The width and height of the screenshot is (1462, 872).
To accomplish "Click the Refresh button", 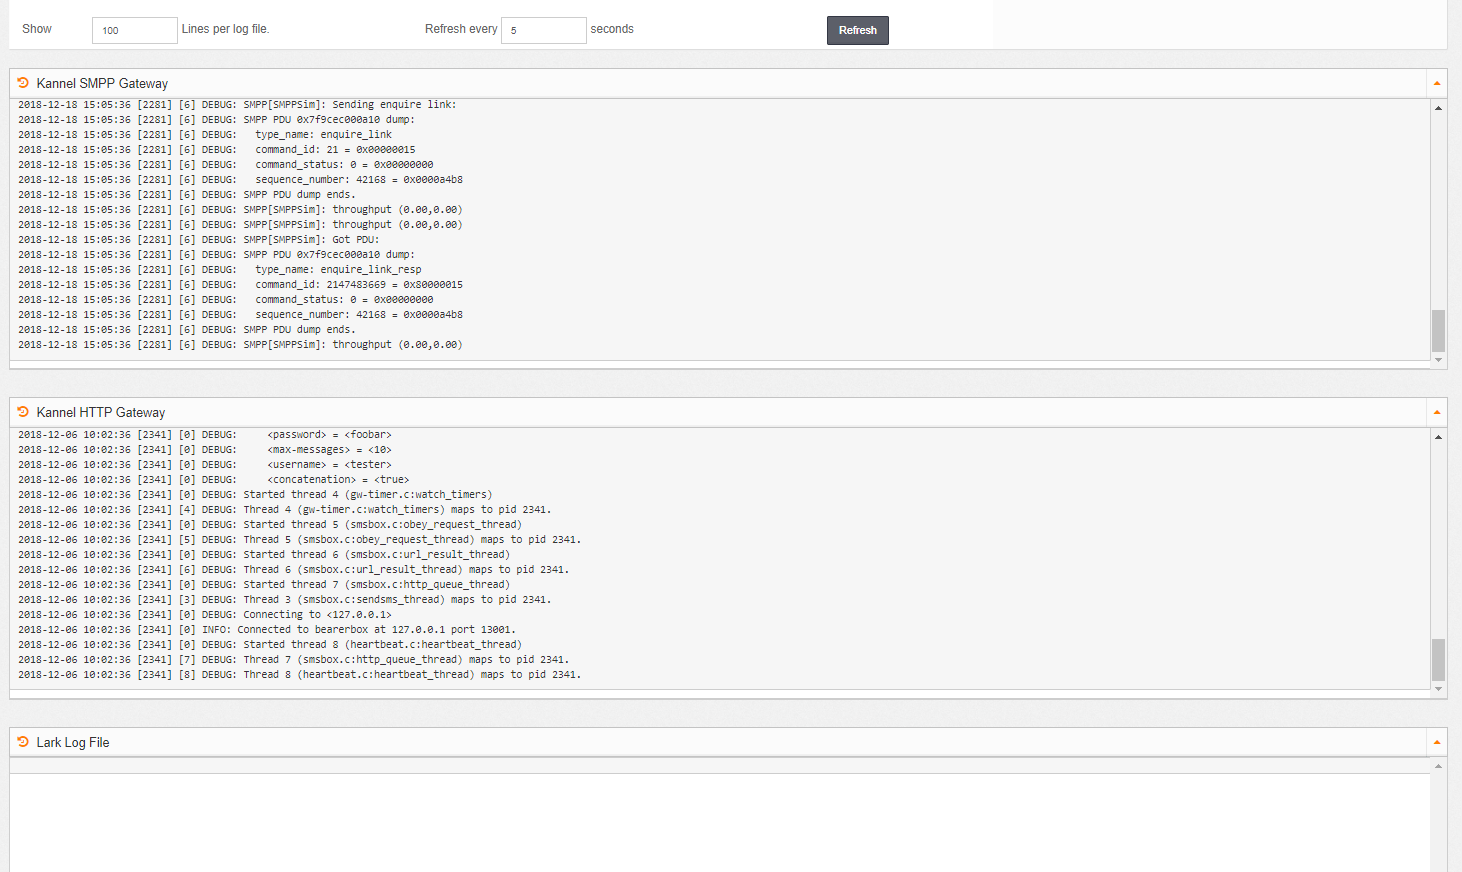I will (858, 30).
